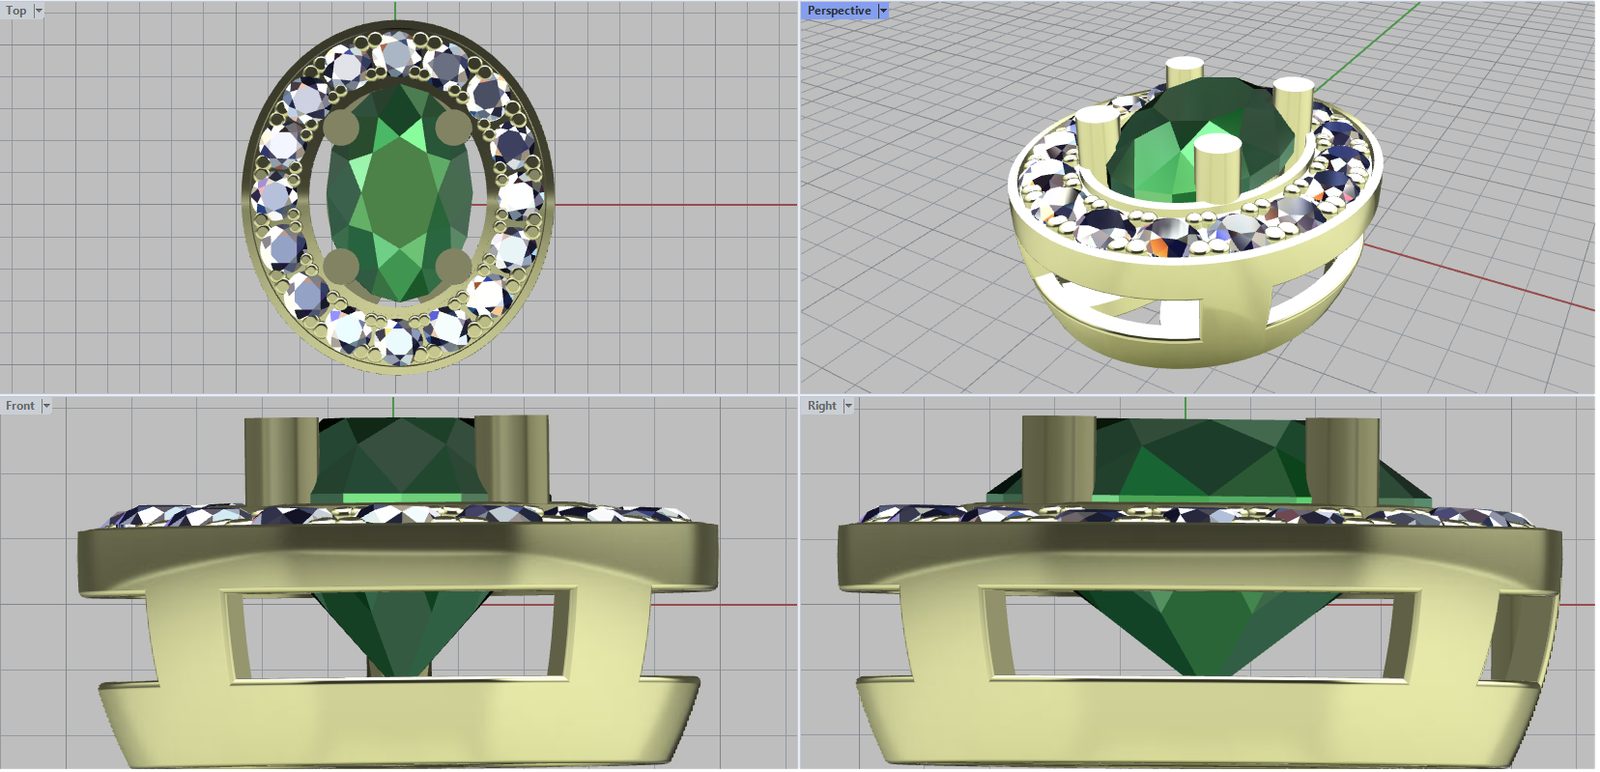Viewport: 1600px width, 772px height.
Task: Pick the upper-right prong in Top view
Action: pyautogui.click(x=453, y=127)
